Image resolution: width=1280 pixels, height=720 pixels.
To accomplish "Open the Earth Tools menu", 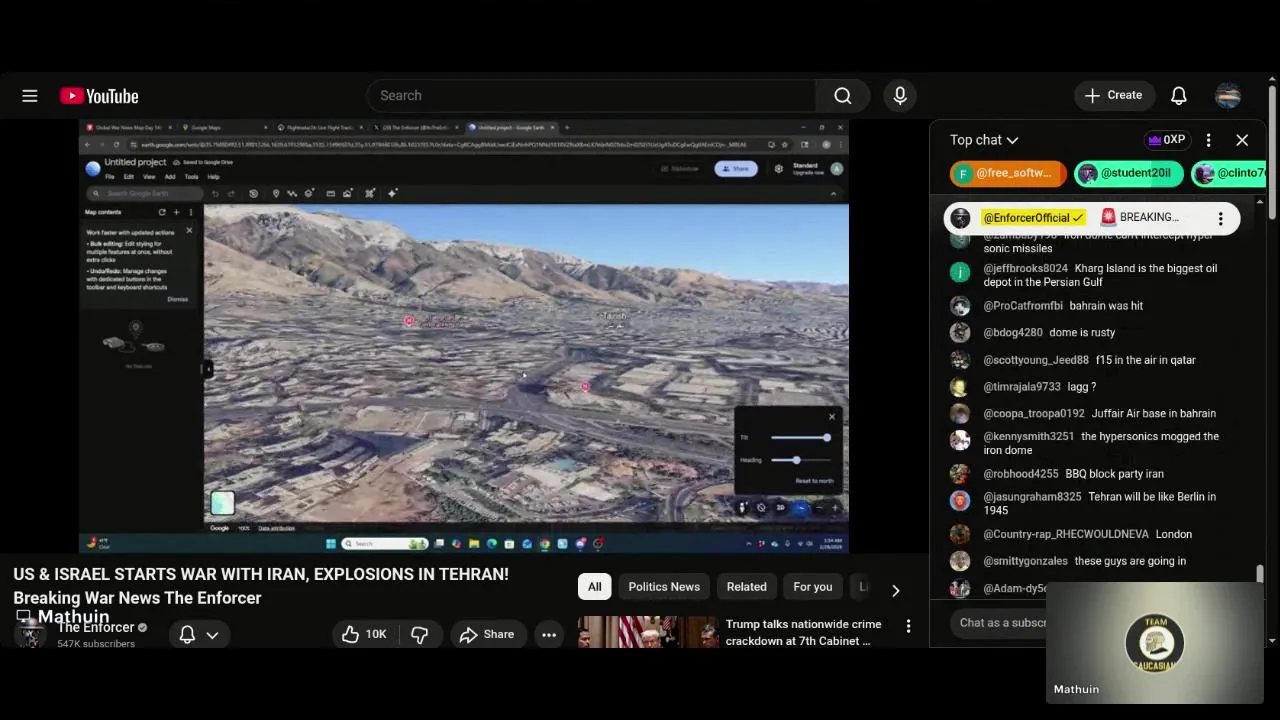I will (191, 177).
